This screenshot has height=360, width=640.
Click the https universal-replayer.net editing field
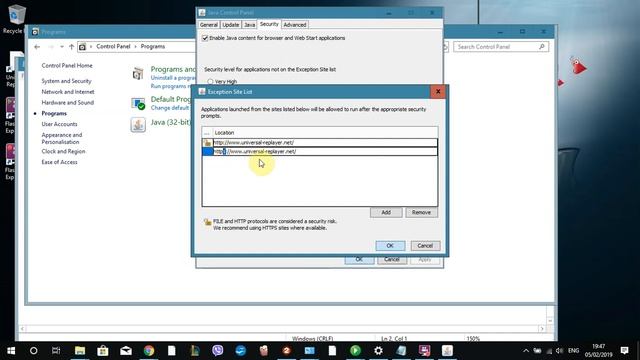pos(325,151)
